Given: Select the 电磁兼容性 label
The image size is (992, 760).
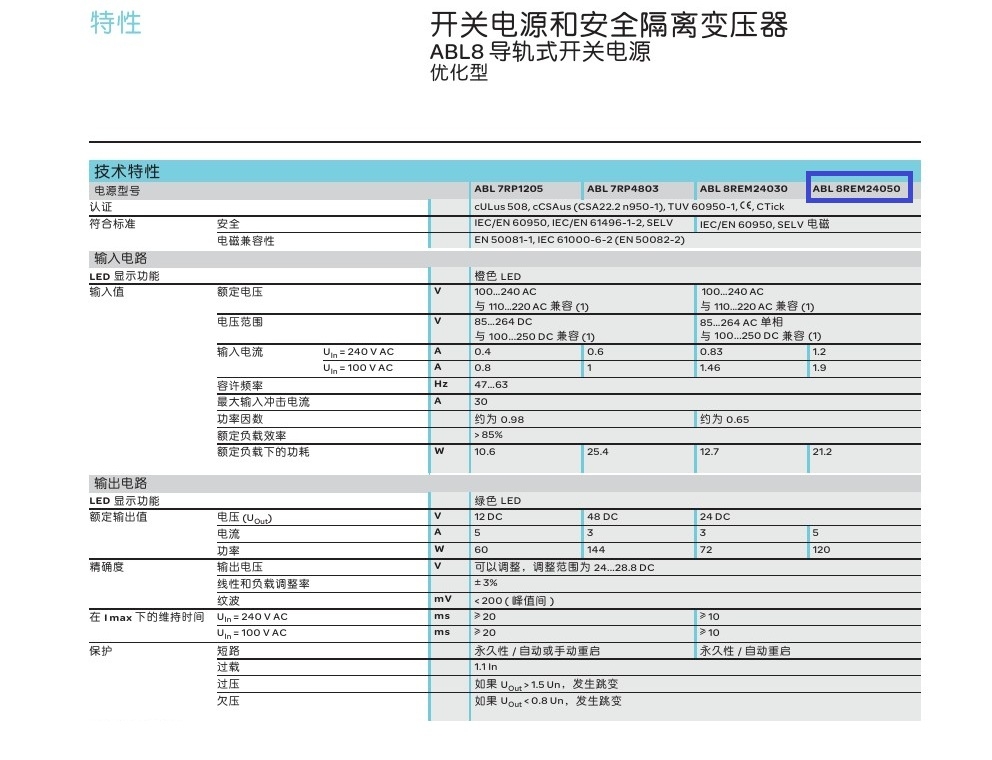Looking at the screenshot, I should click(x=245, y=240).
